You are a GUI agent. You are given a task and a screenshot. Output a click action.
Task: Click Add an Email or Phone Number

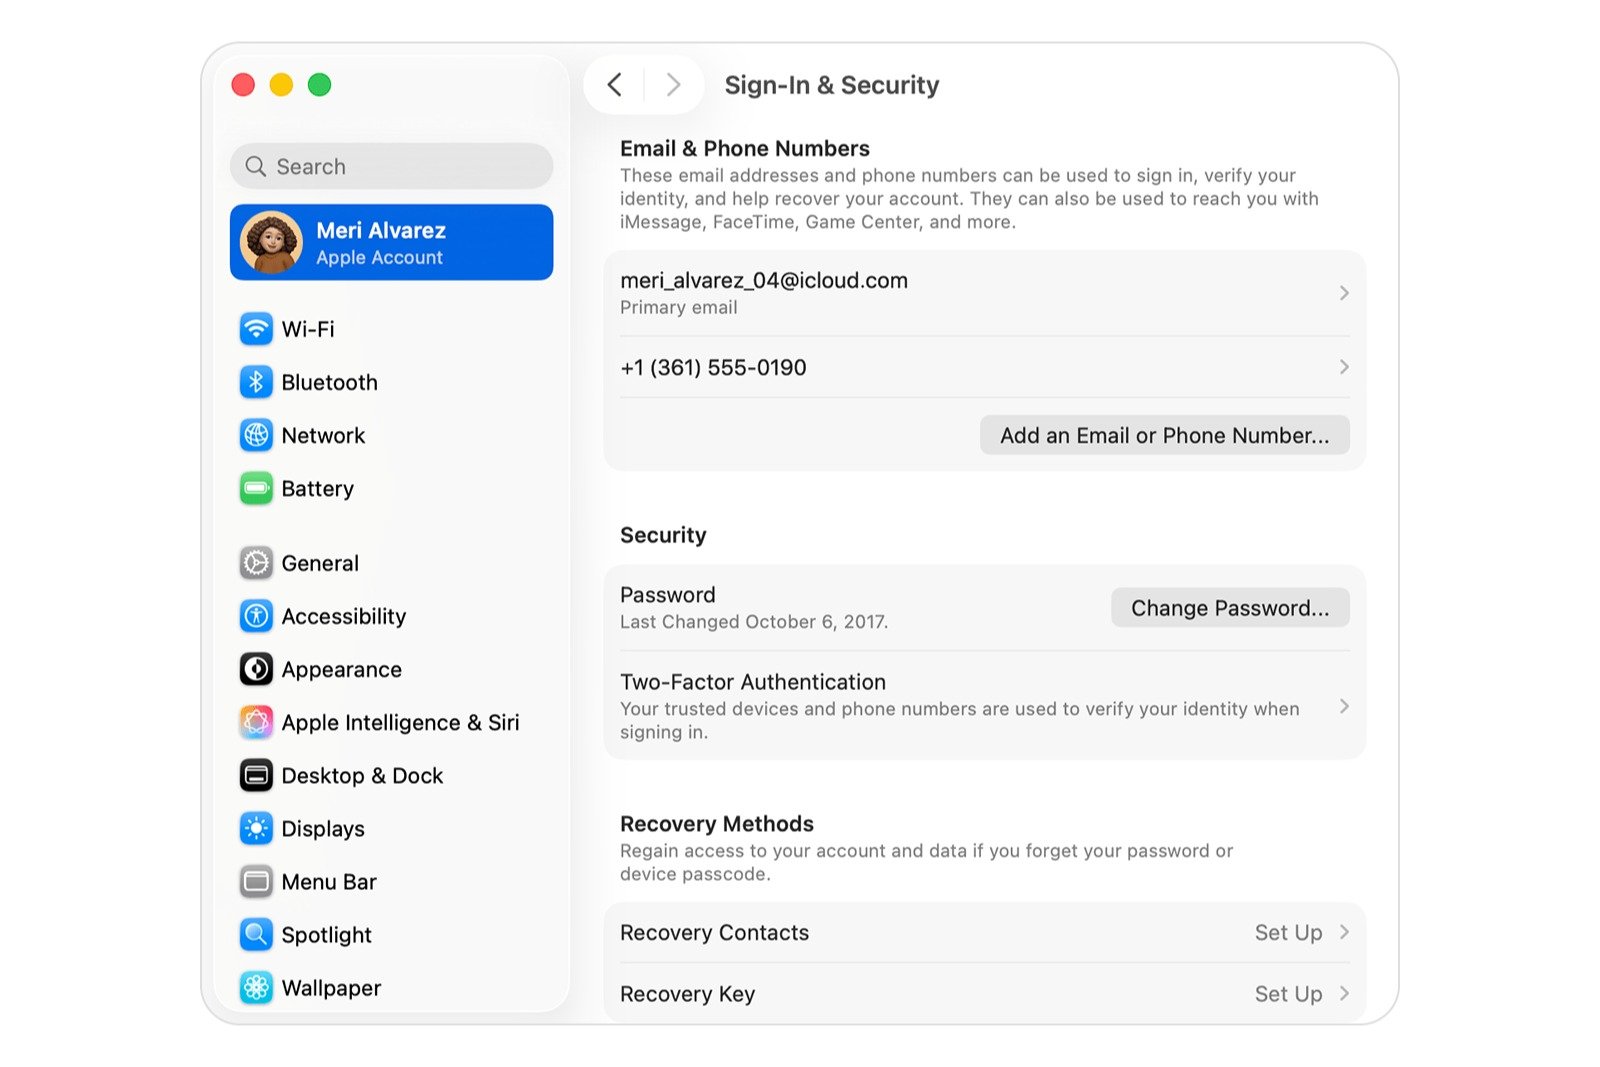point(1164,436)
